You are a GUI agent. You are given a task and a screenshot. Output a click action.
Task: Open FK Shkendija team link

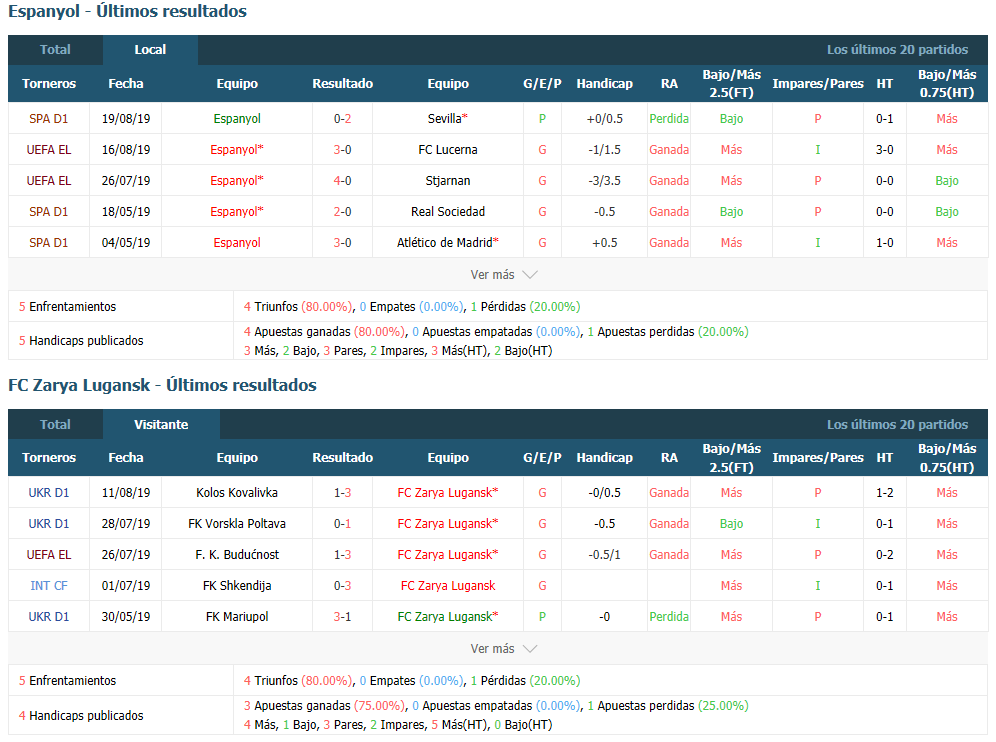point(237,586)
